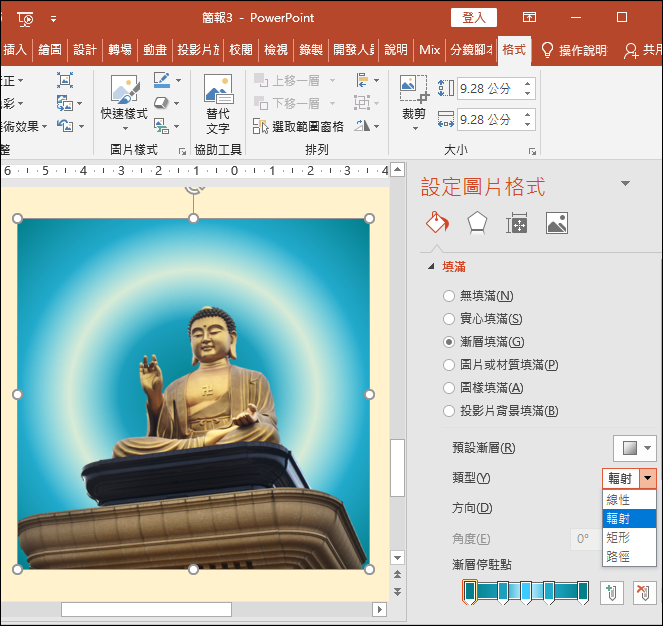The height and width of the screenshot is (626, 663).
Task: Switch to the Design (設計) tab
Action: pos(85,50)
